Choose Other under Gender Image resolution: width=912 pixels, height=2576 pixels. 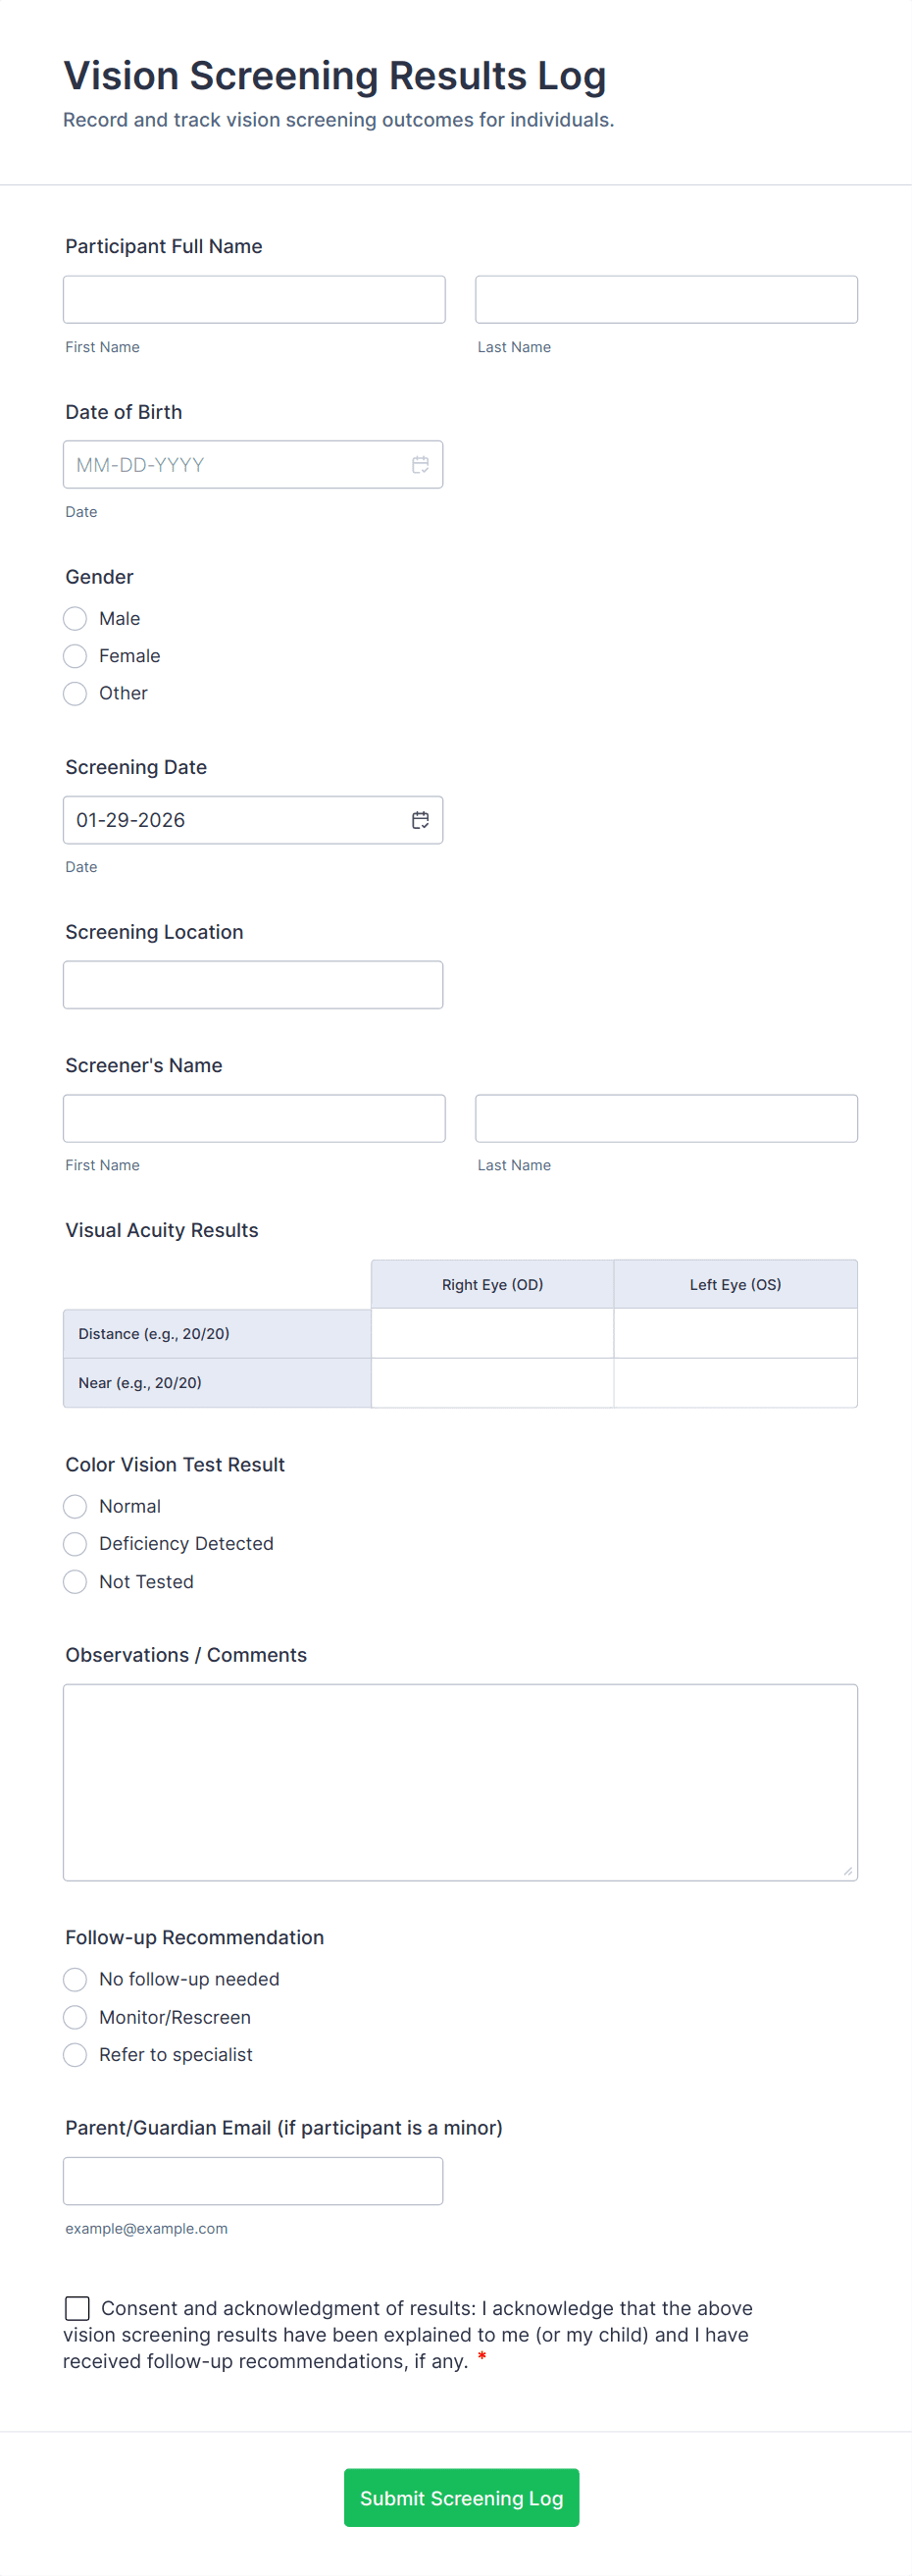coord(74,693)
